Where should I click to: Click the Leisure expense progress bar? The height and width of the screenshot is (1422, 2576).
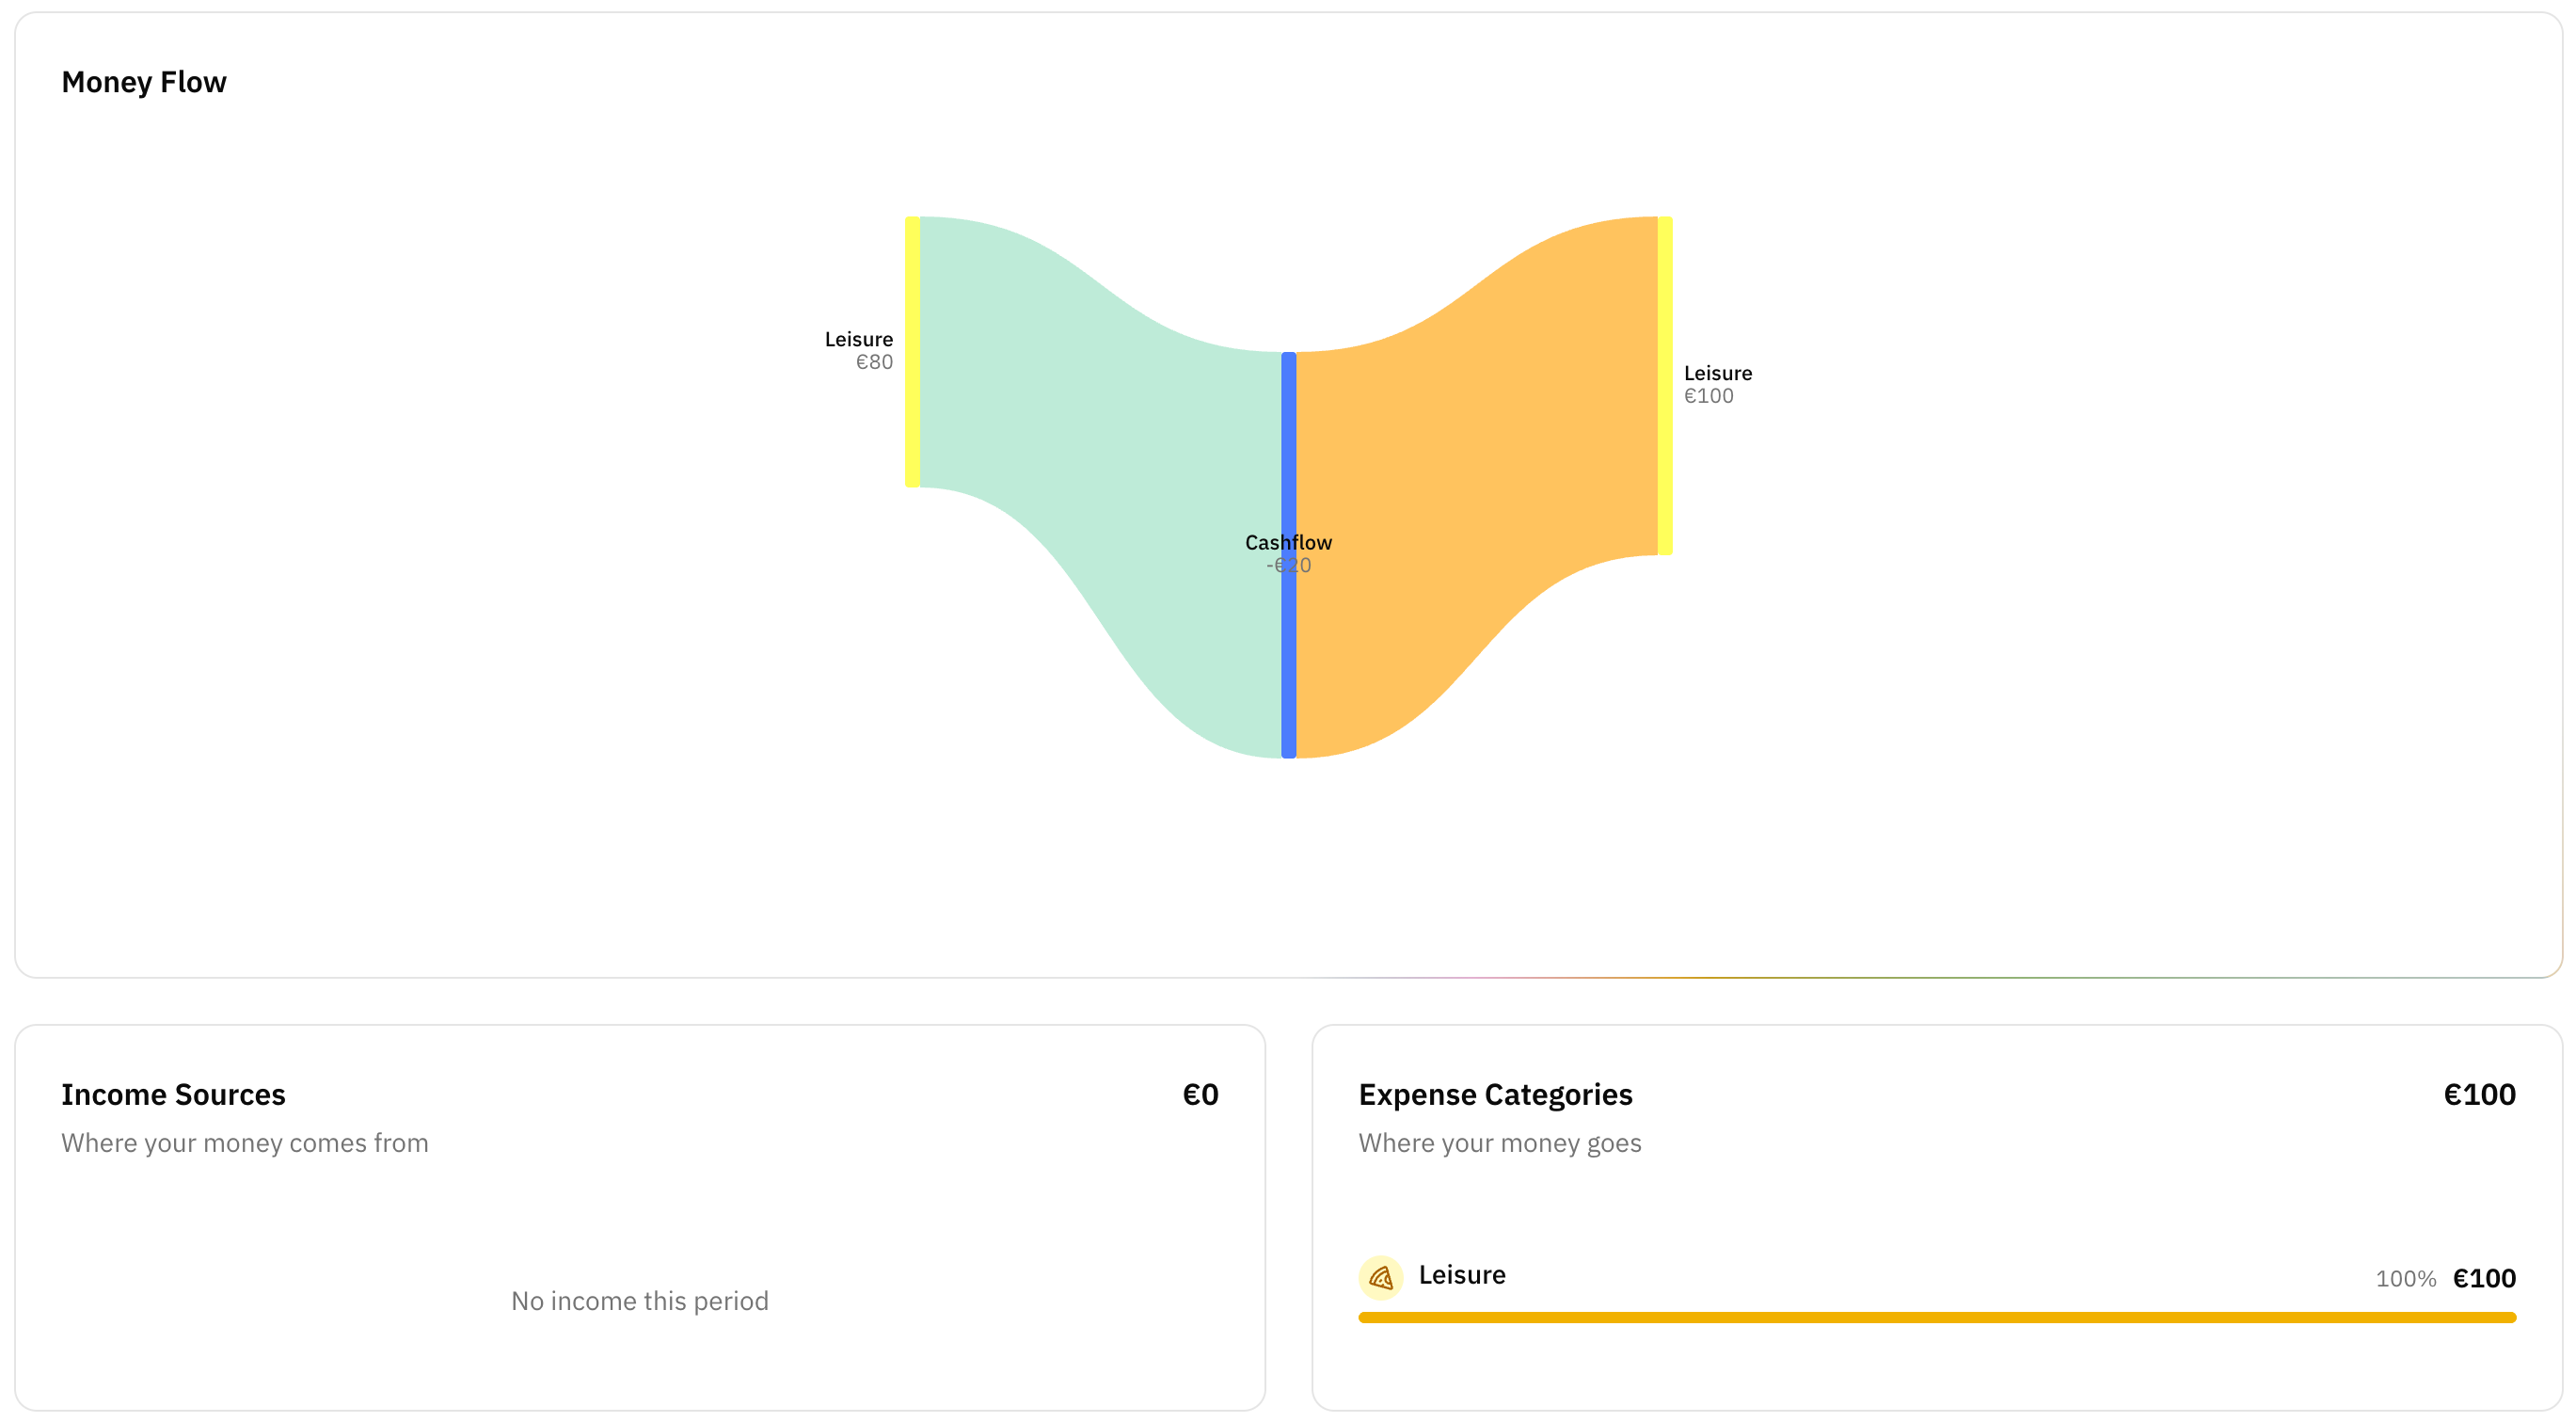(1937, 1317)
